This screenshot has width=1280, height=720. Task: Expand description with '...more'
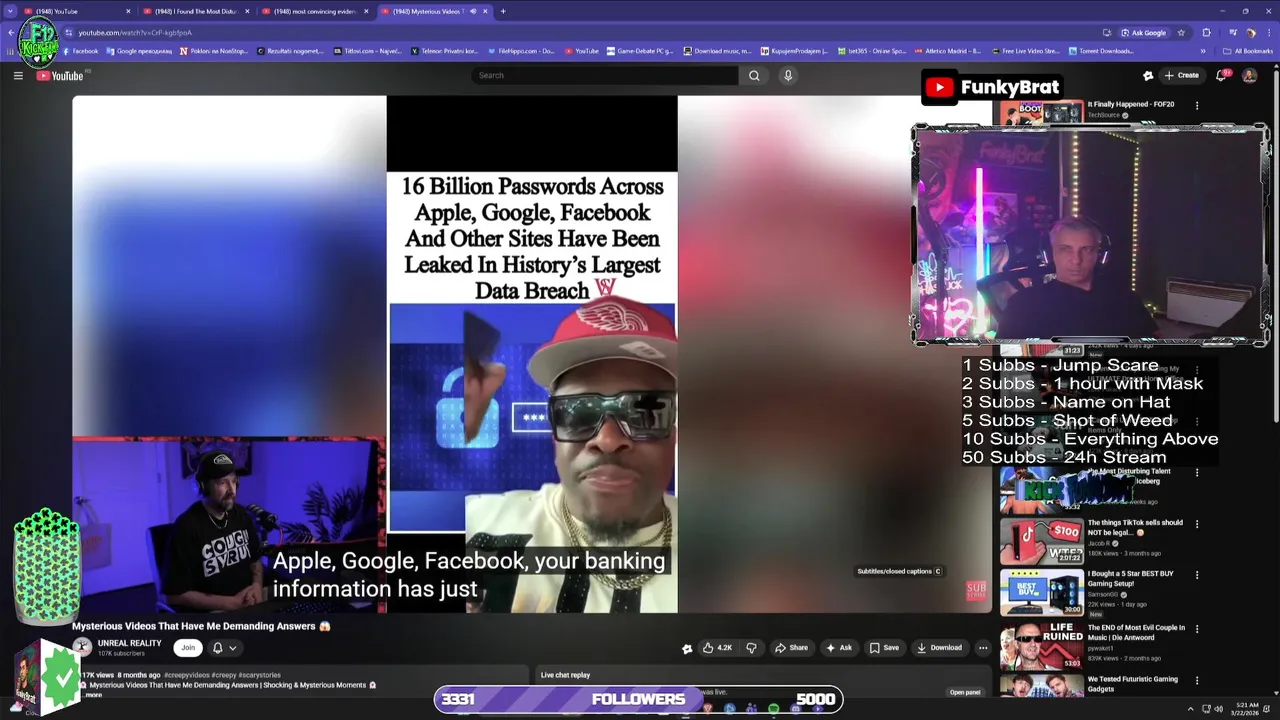92,694
